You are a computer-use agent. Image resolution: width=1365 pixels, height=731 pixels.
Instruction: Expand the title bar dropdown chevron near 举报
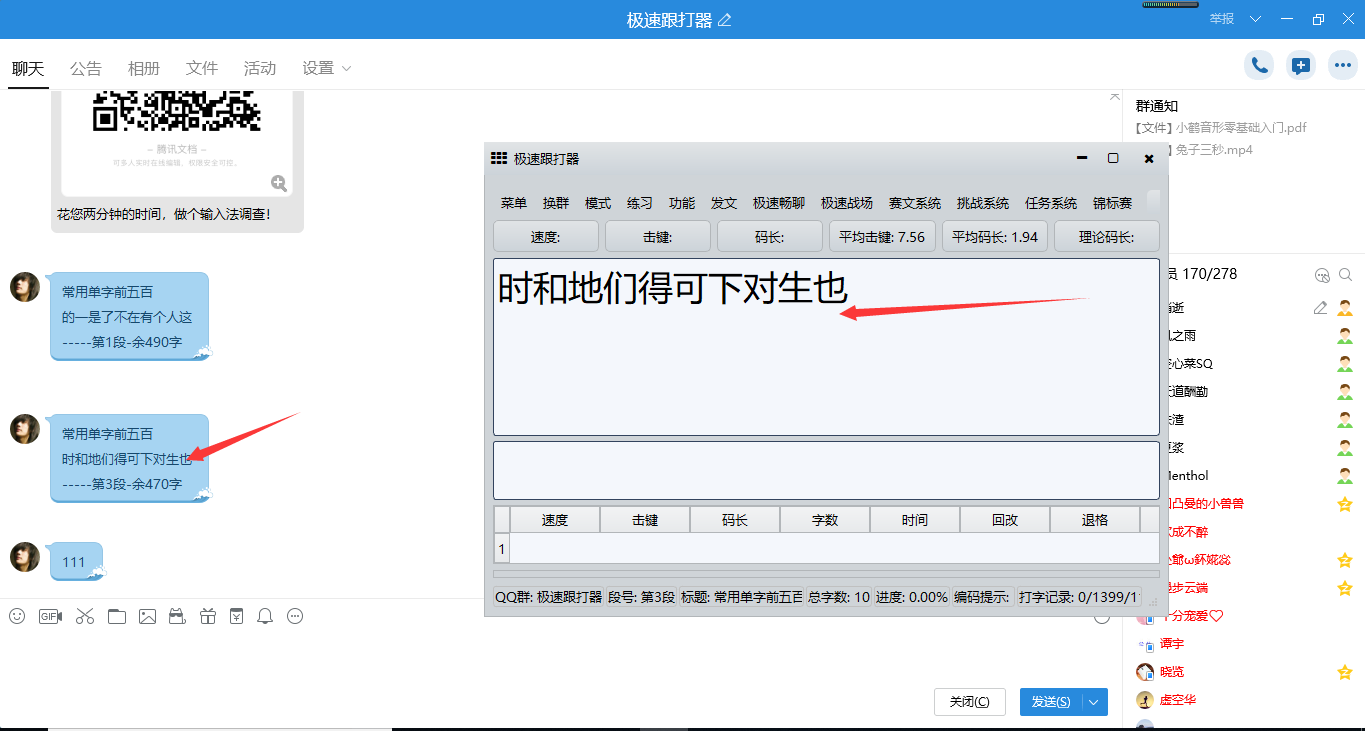1255,19
